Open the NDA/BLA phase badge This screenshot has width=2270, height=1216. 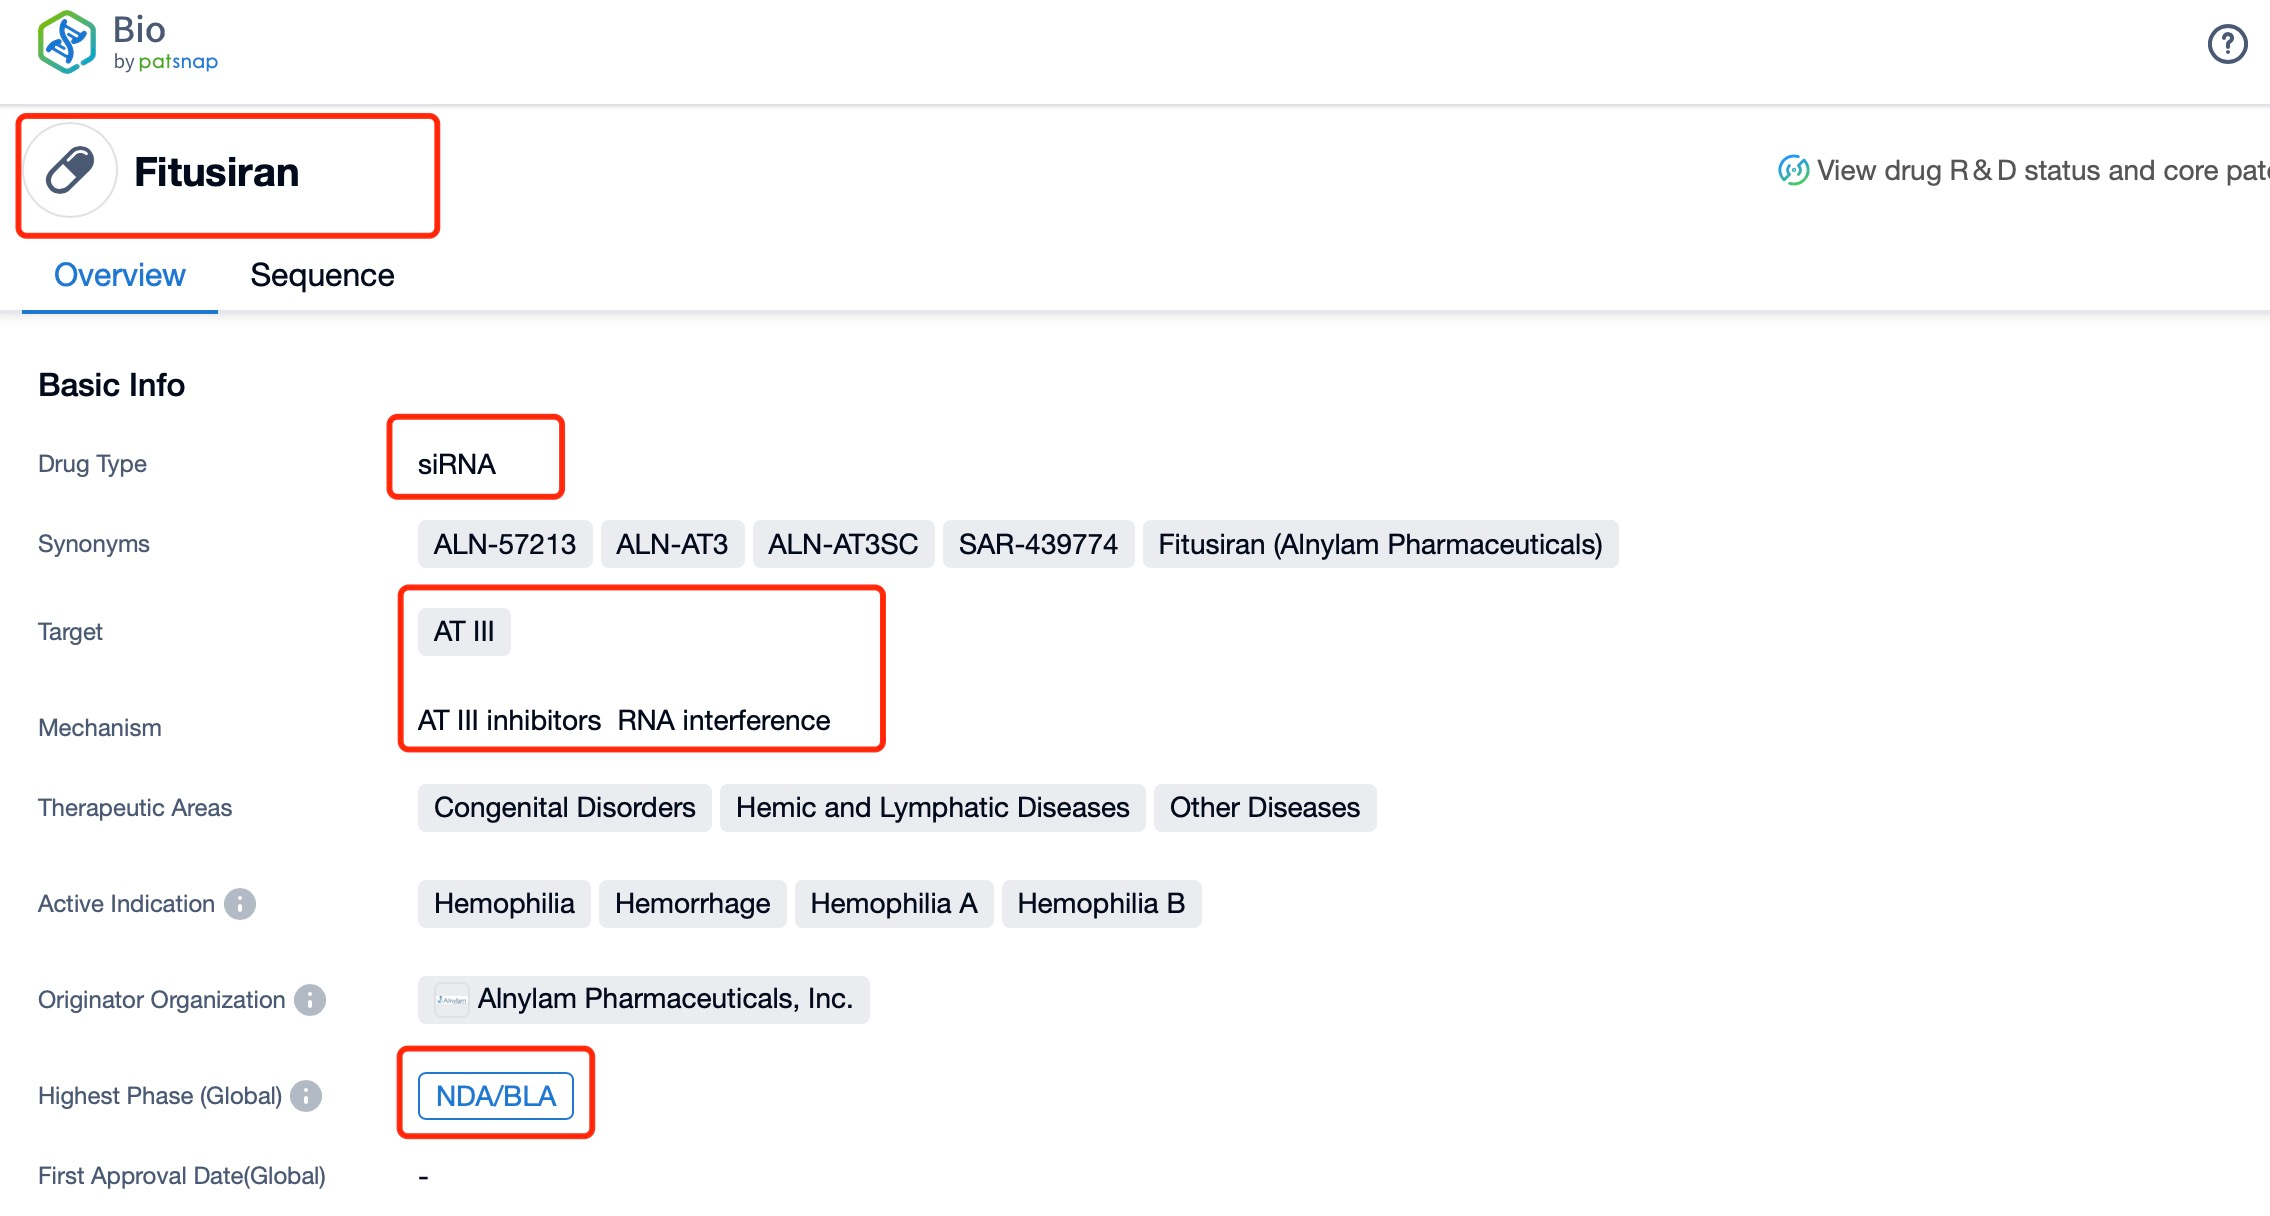[495, 1096]
